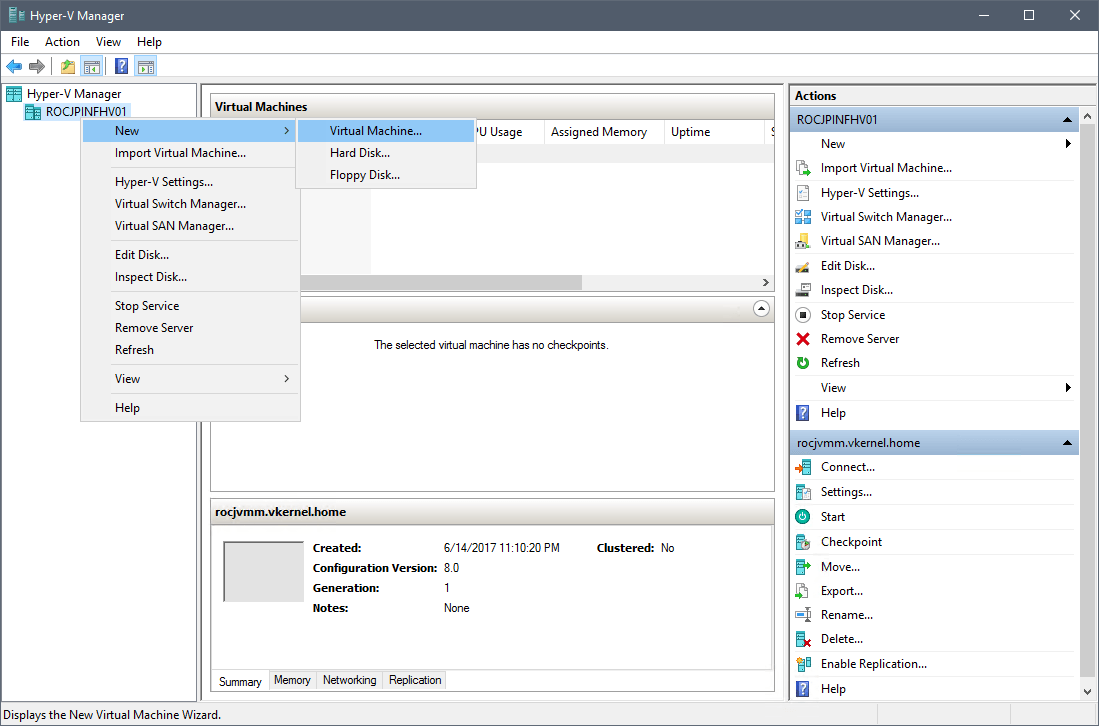
Task: Click the green Start power icon
Action: tap(803, 517)
